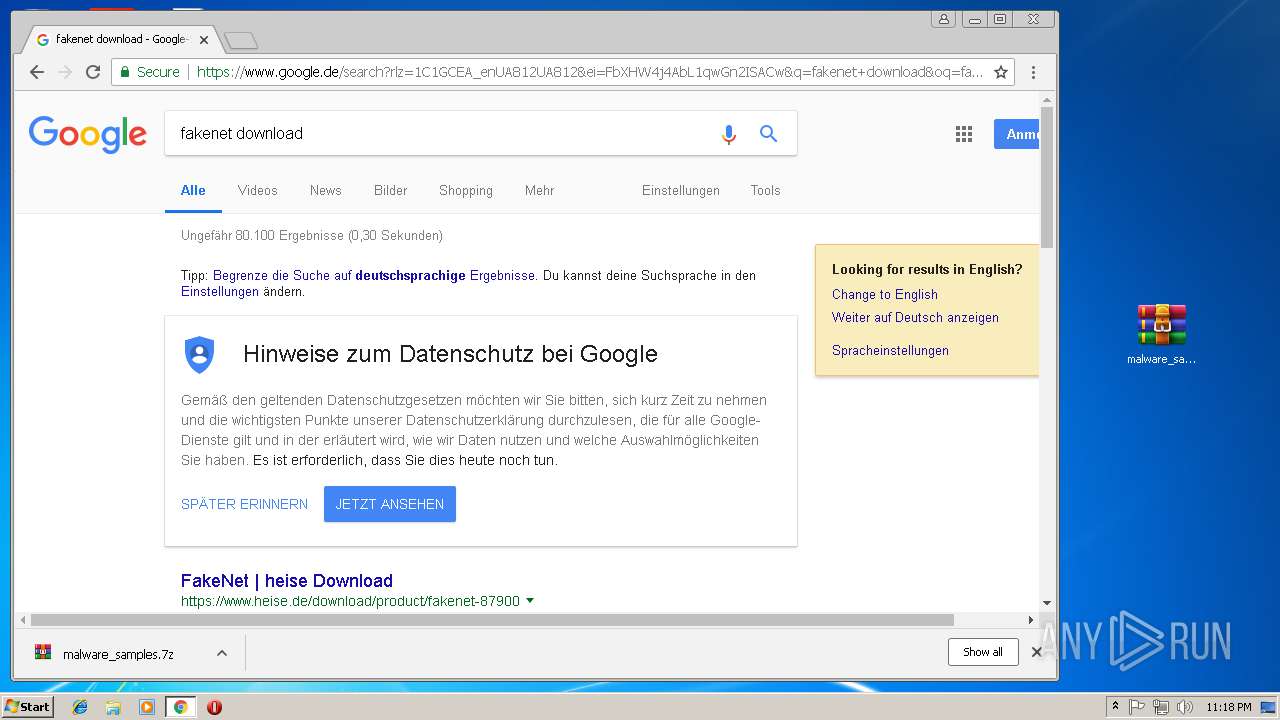The height and width of the screenshot is (720, 1280).
Task: Click Weiter auf Deutsch anzeigen link
Action: click(x=915, y=317)
